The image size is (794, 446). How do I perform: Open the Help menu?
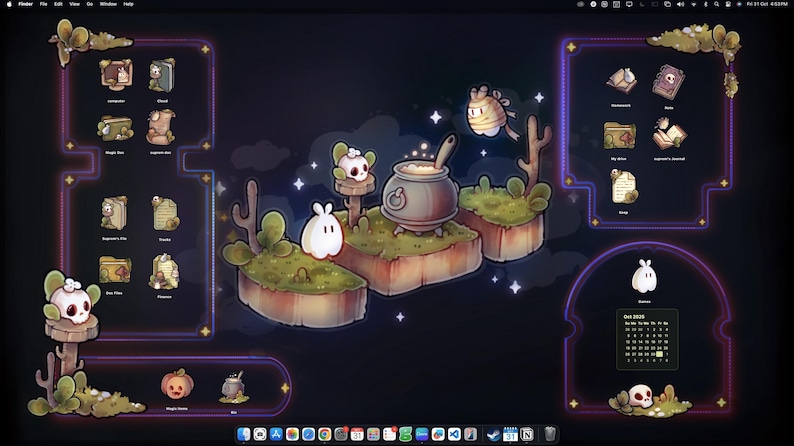(x=129, y=4)
